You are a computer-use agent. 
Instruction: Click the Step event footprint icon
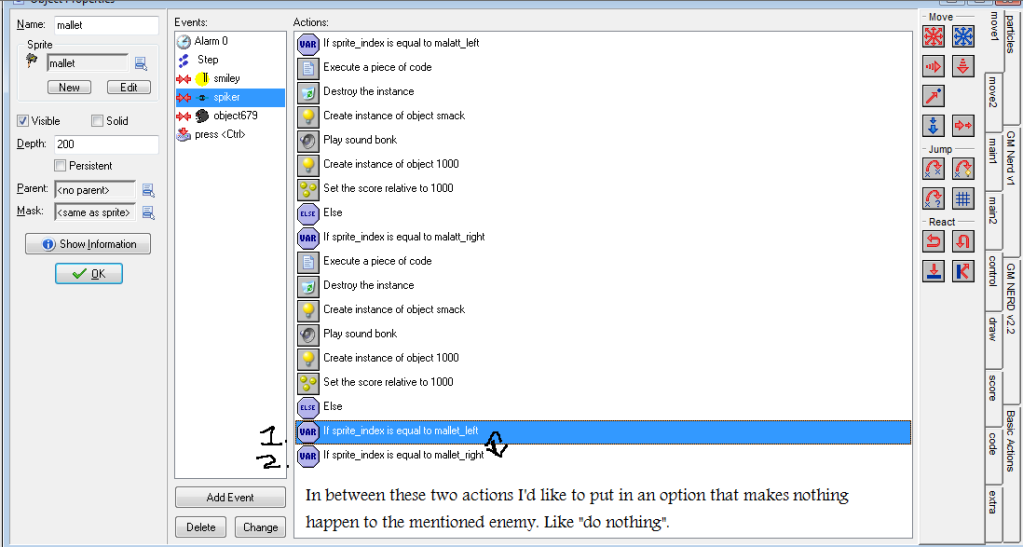pyautogui.click(x=184, y=60)
